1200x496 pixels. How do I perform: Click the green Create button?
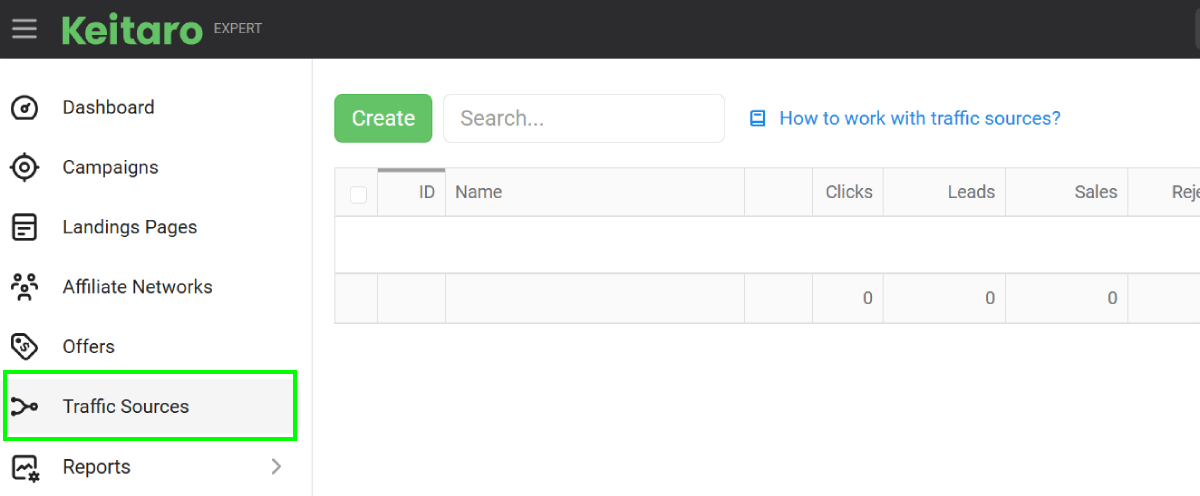[x=383, y=118]
